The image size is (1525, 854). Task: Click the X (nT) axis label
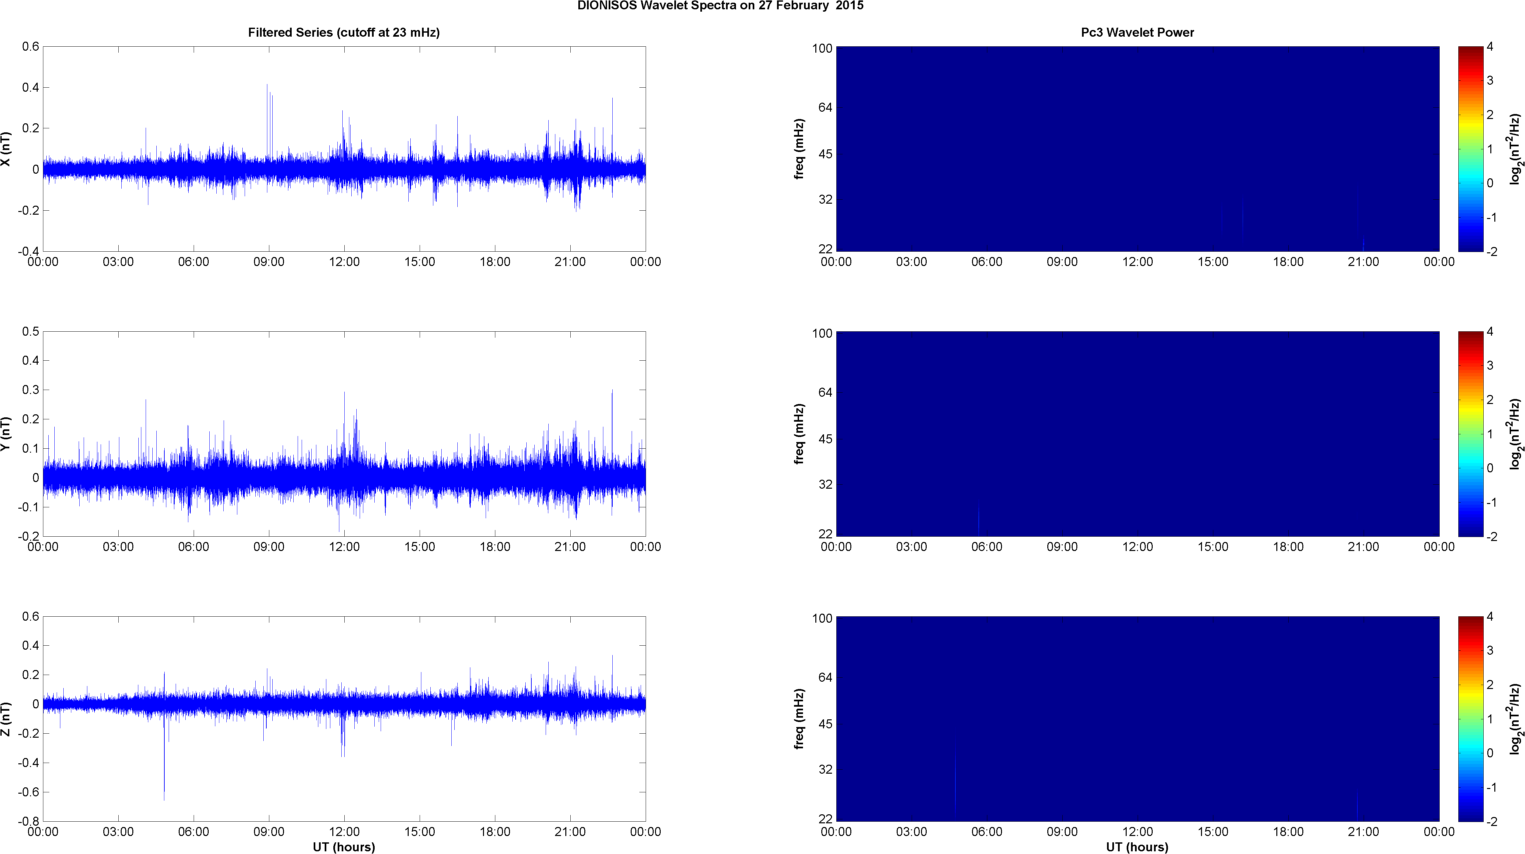click(6, 149)
